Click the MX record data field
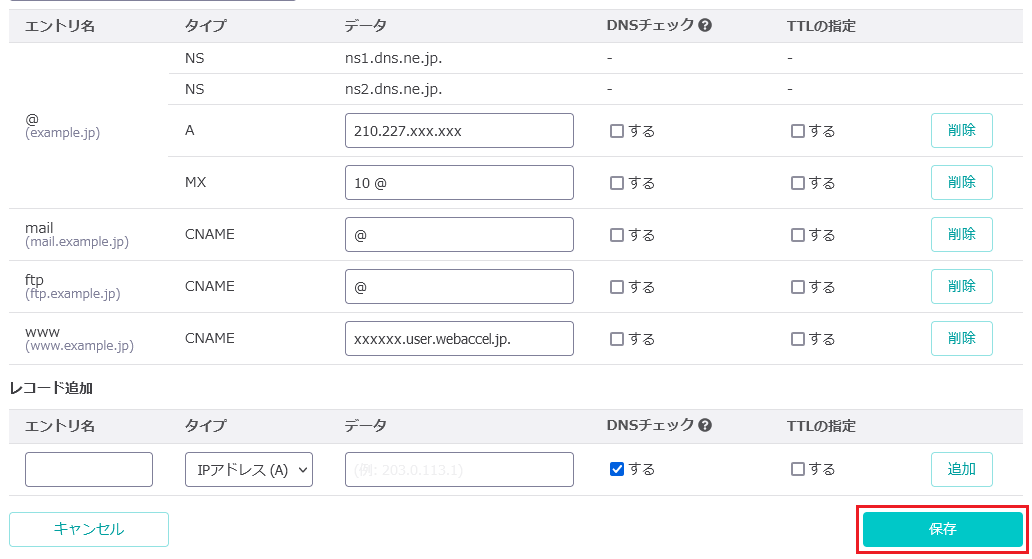Viewport: 1032px width, 559px height. point(459,182)
